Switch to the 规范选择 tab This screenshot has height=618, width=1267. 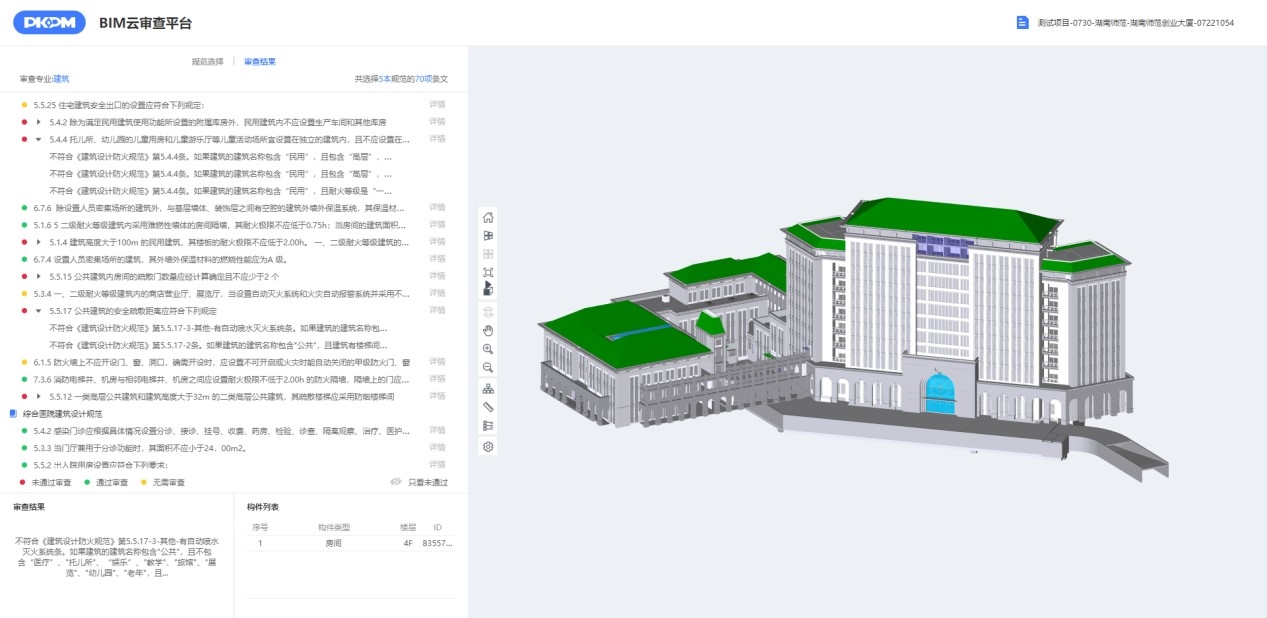208,61
